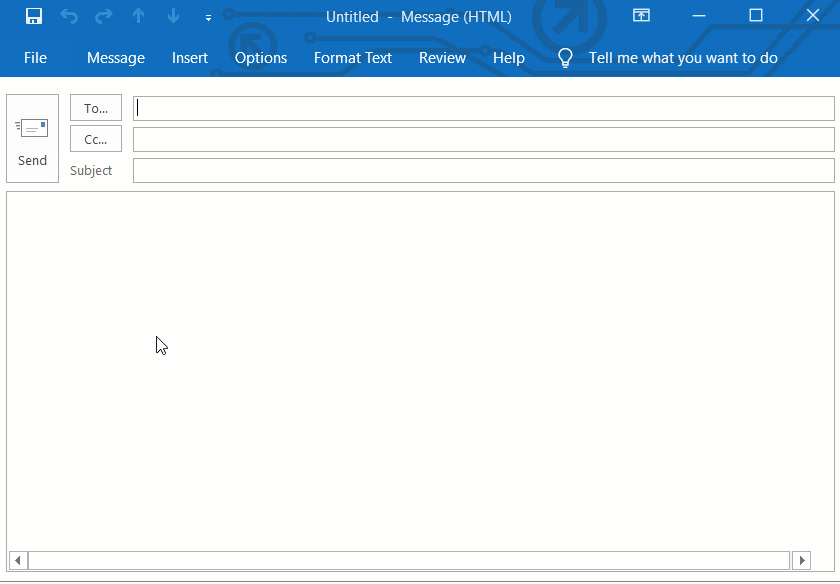Click Tell me what you want to do

[683, 58]
